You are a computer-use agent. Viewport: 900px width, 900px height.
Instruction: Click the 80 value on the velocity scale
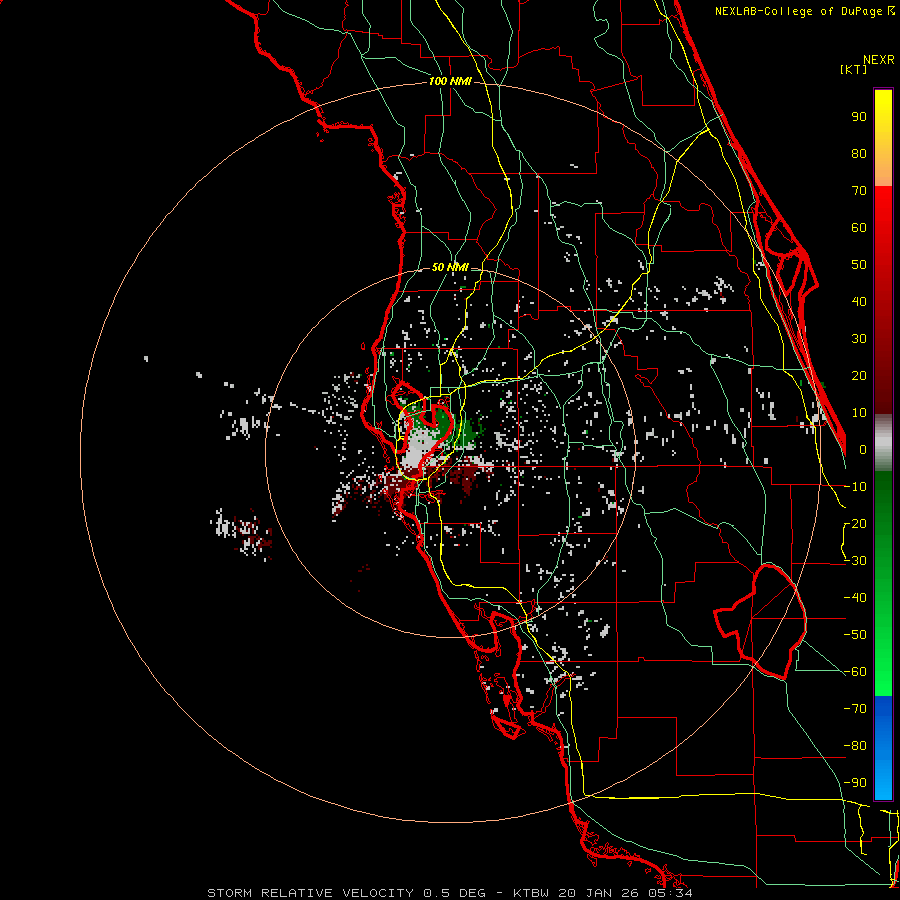859,154
